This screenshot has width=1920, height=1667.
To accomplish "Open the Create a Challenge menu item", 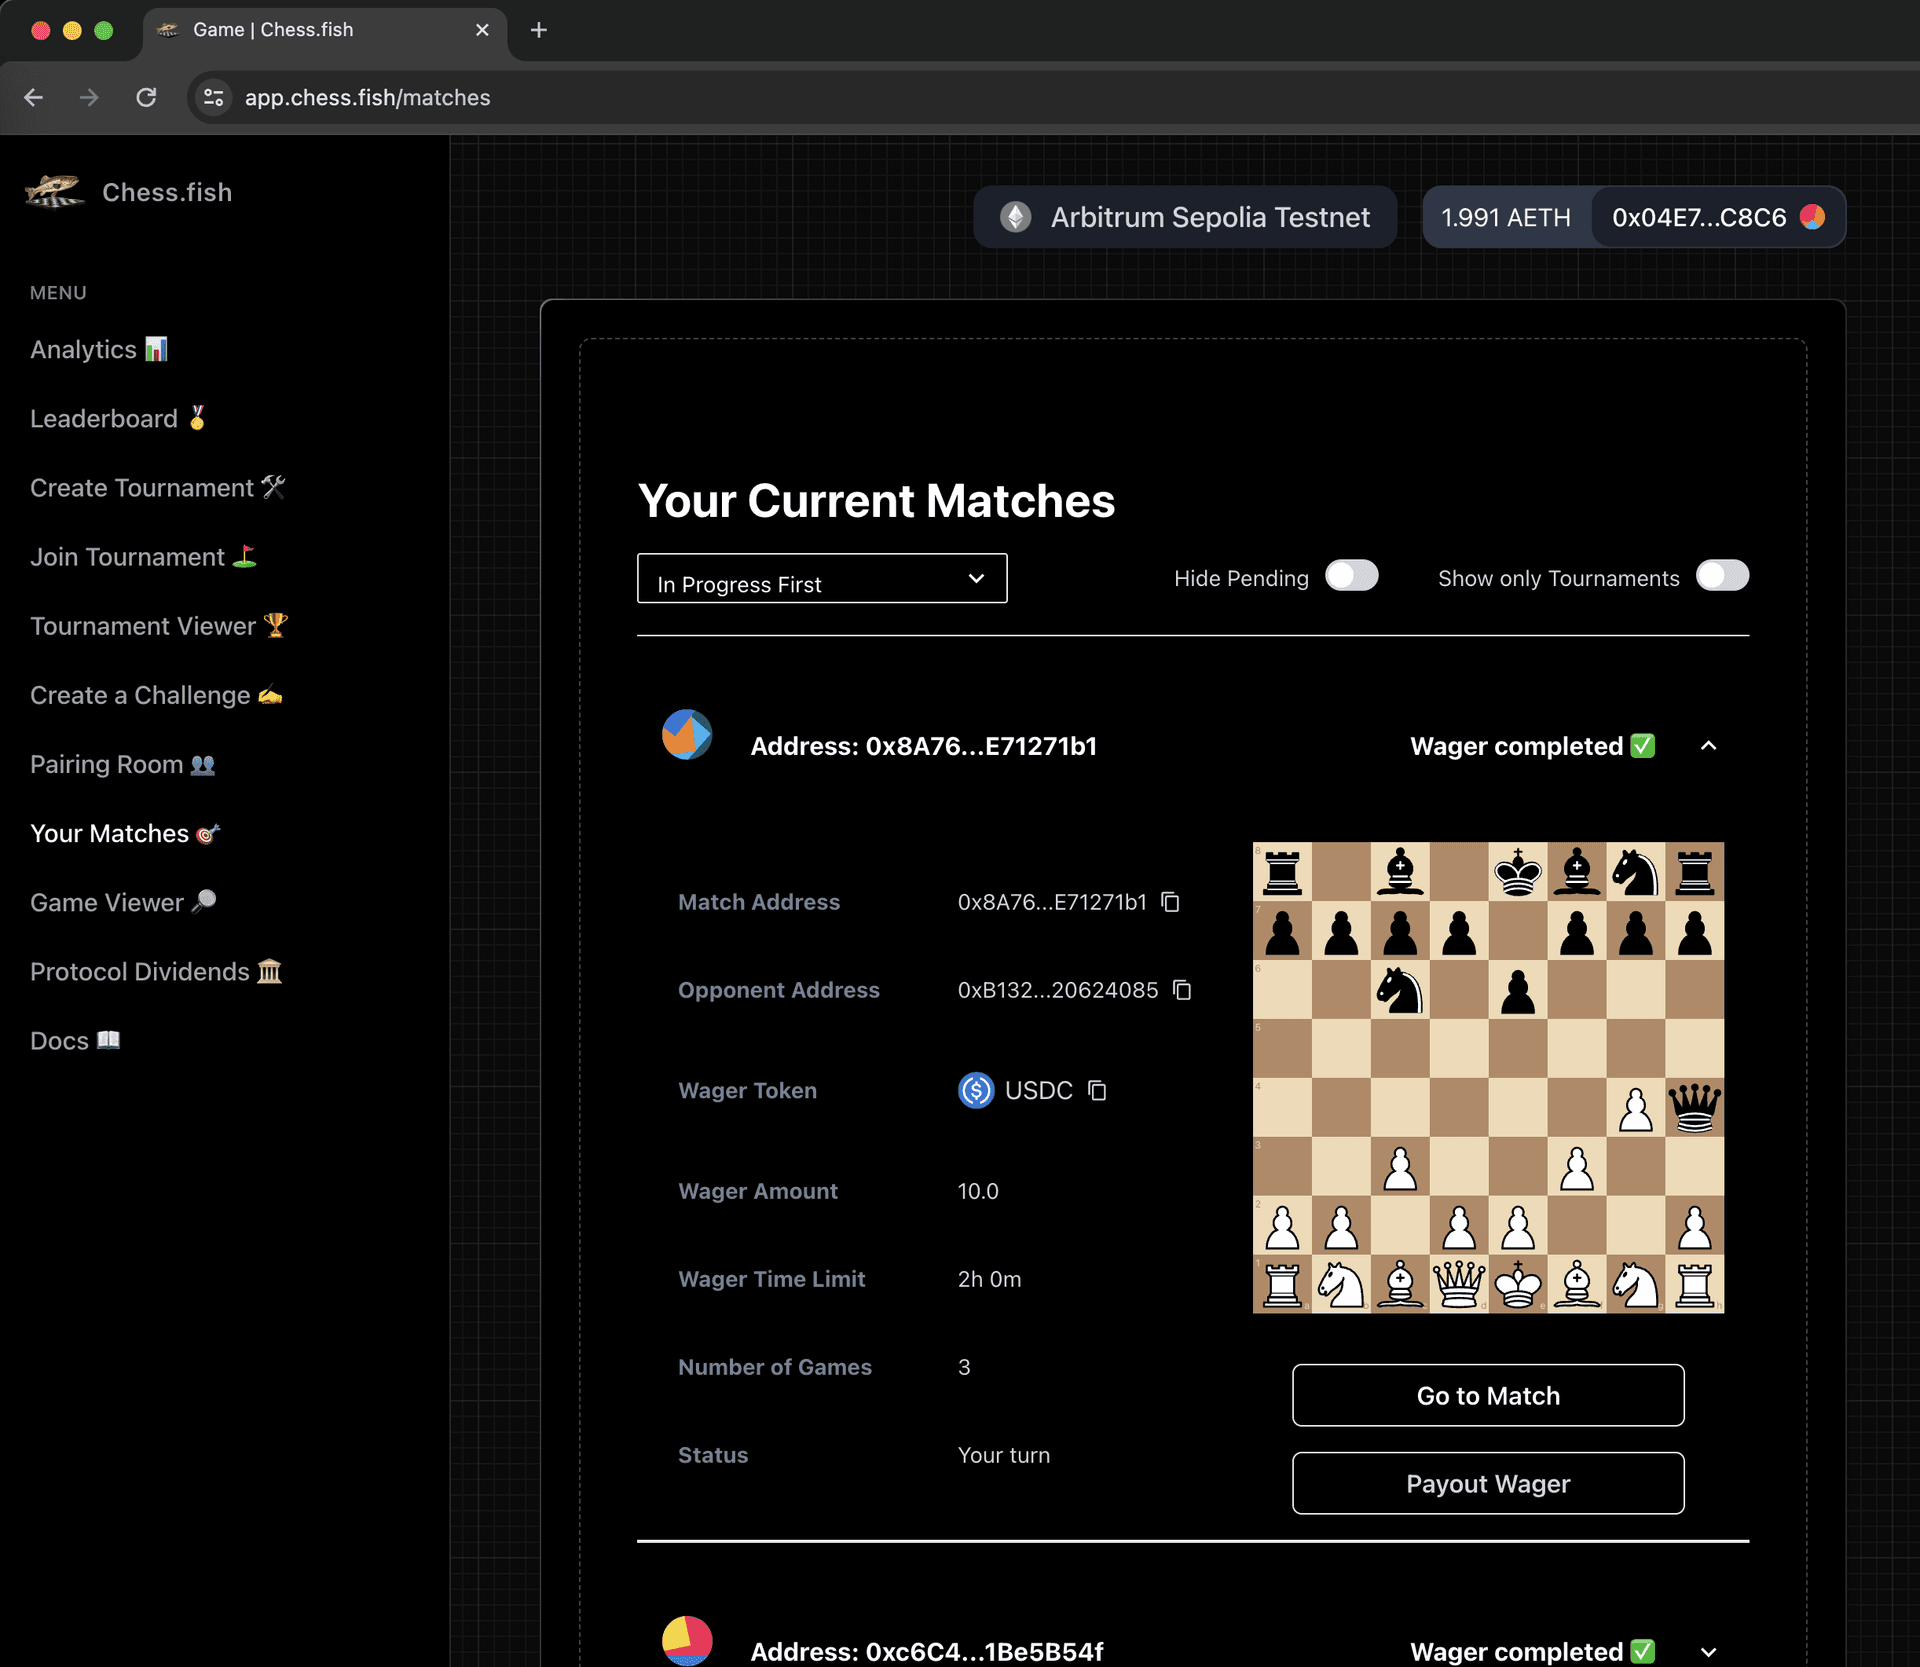I will pos(158,694).
